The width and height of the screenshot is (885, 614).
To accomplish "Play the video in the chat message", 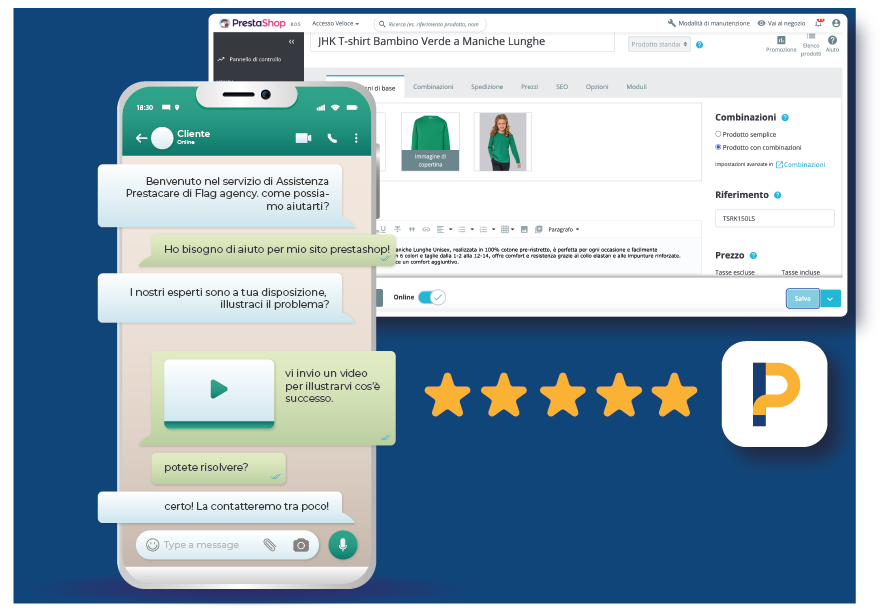I will click(x=219, y=389).
